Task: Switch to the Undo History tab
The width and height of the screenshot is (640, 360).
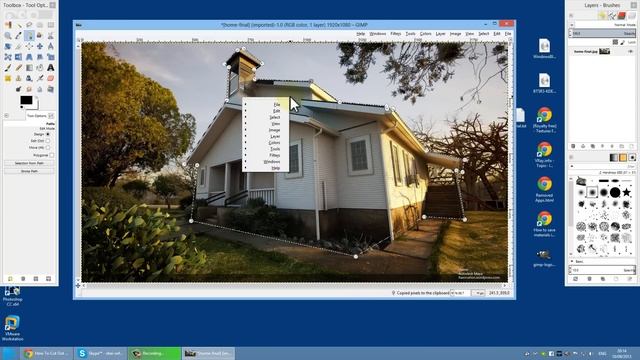Action: [x=602, y=16]
